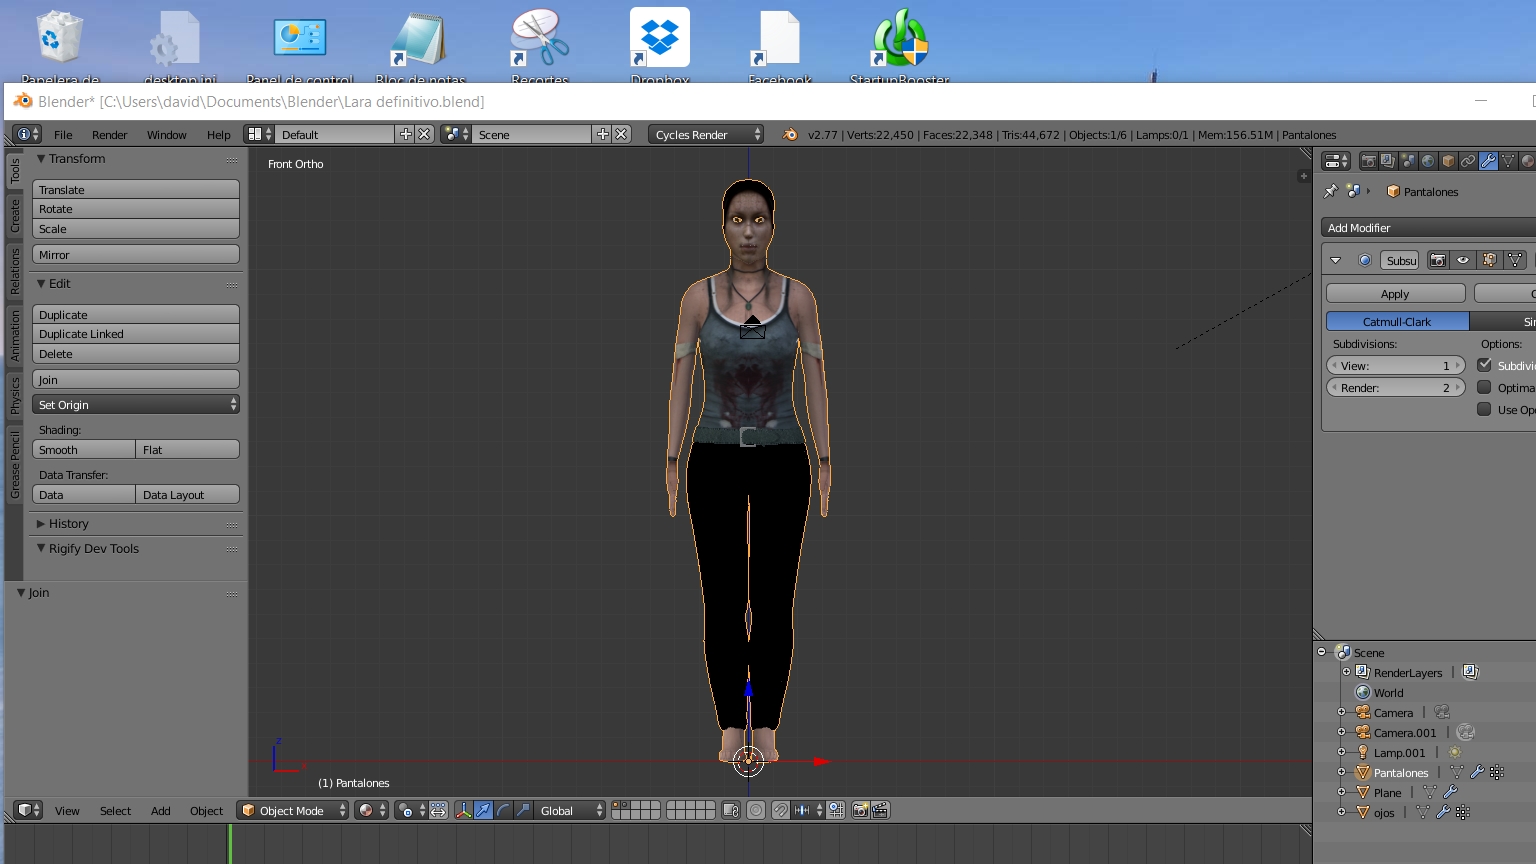Collapse the Transform tool panel

tap(41, 158)
